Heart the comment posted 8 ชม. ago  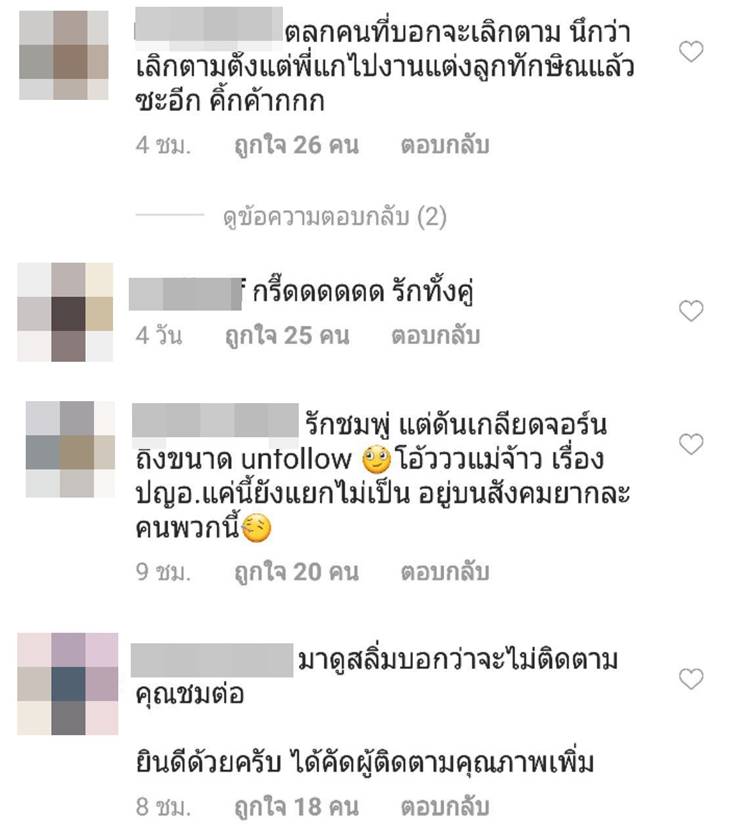coord(691,679)
